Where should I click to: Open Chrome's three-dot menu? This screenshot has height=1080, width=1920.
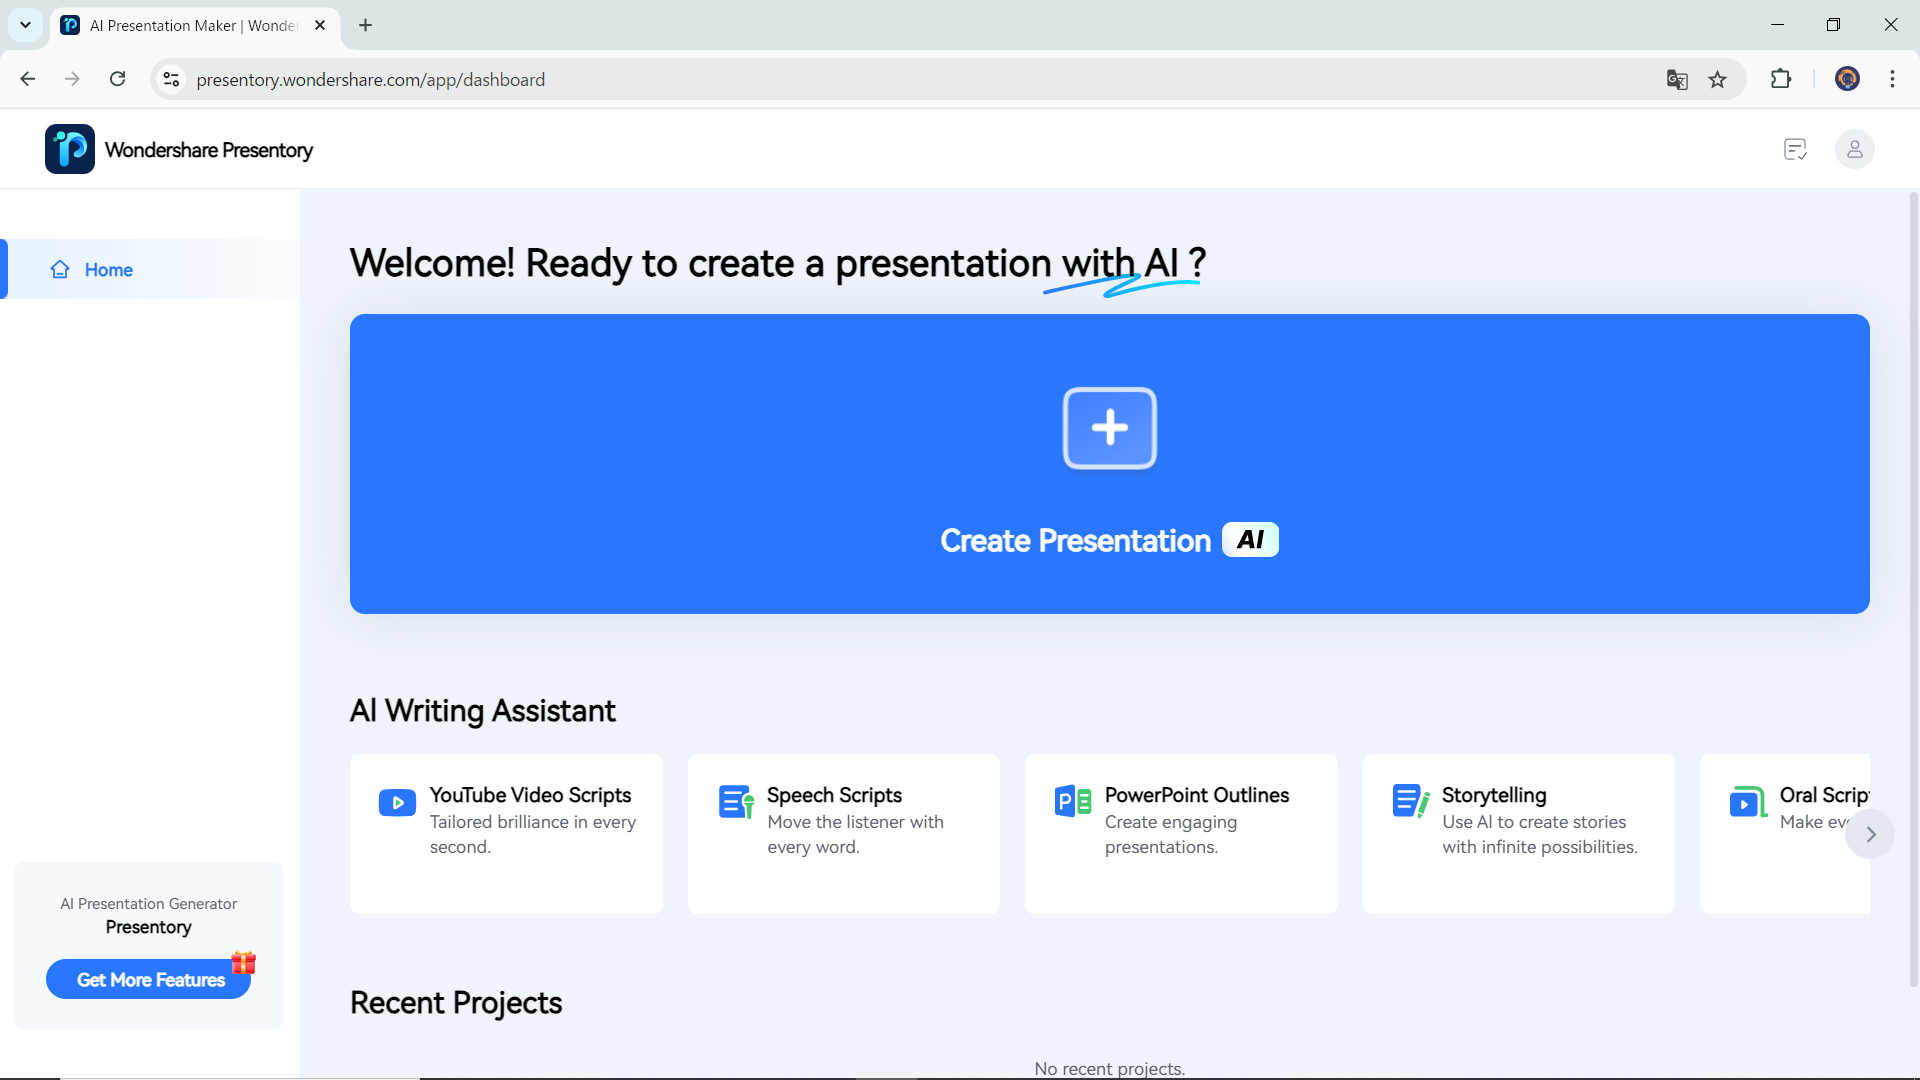click(x=1892, y=79)
